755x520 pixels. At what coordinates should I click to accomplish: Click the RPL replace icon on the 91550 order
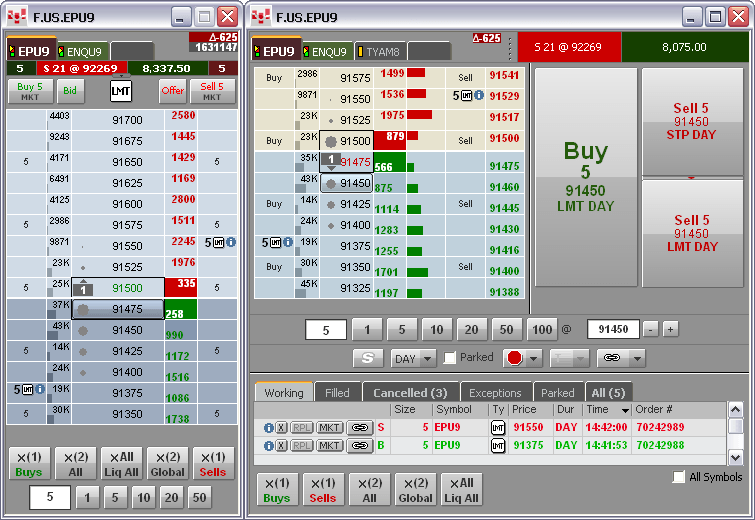(x=301, y=428)
